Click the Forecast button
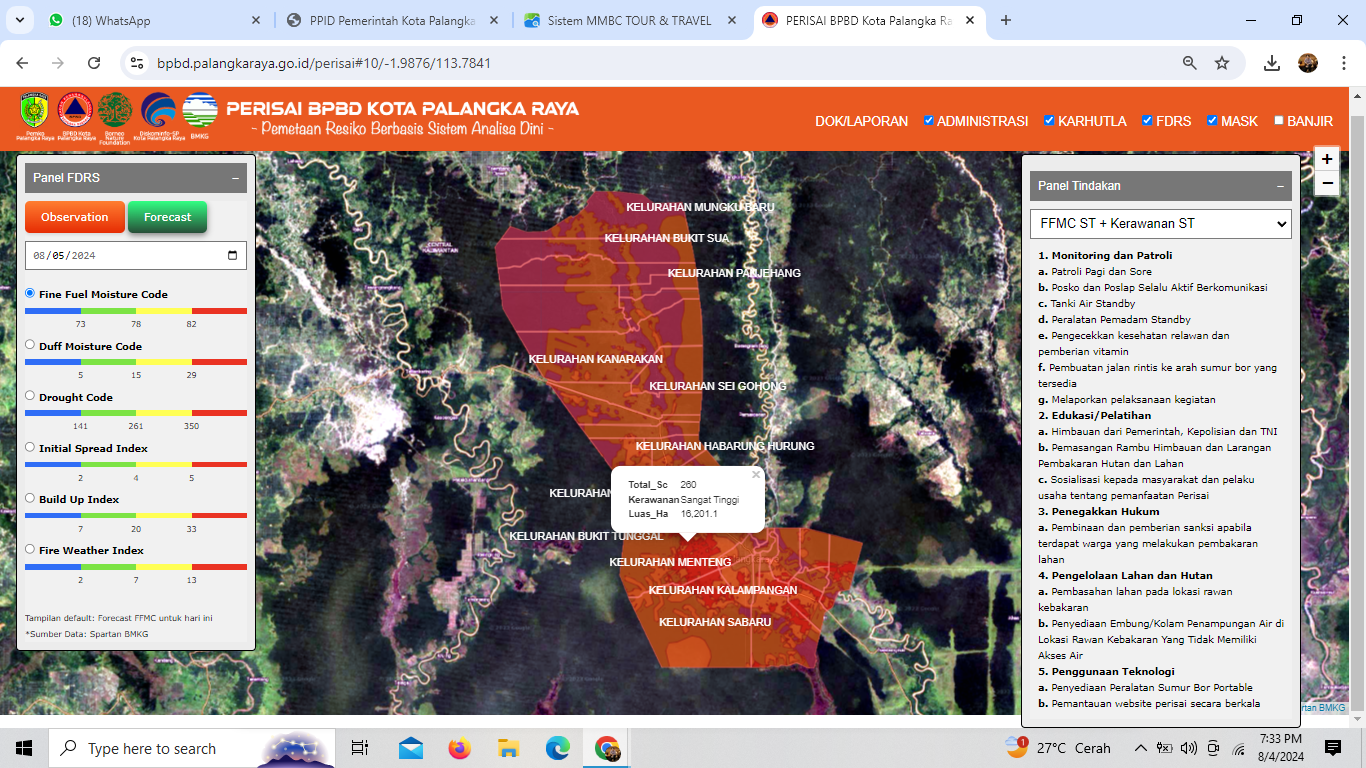 167,217
